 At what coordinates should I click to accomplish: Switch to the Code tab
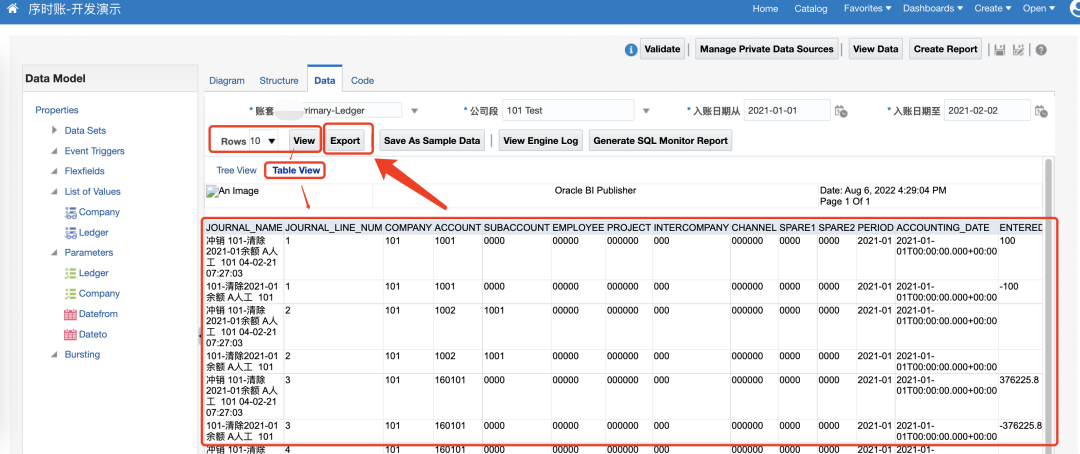click(x=362, y=81)
